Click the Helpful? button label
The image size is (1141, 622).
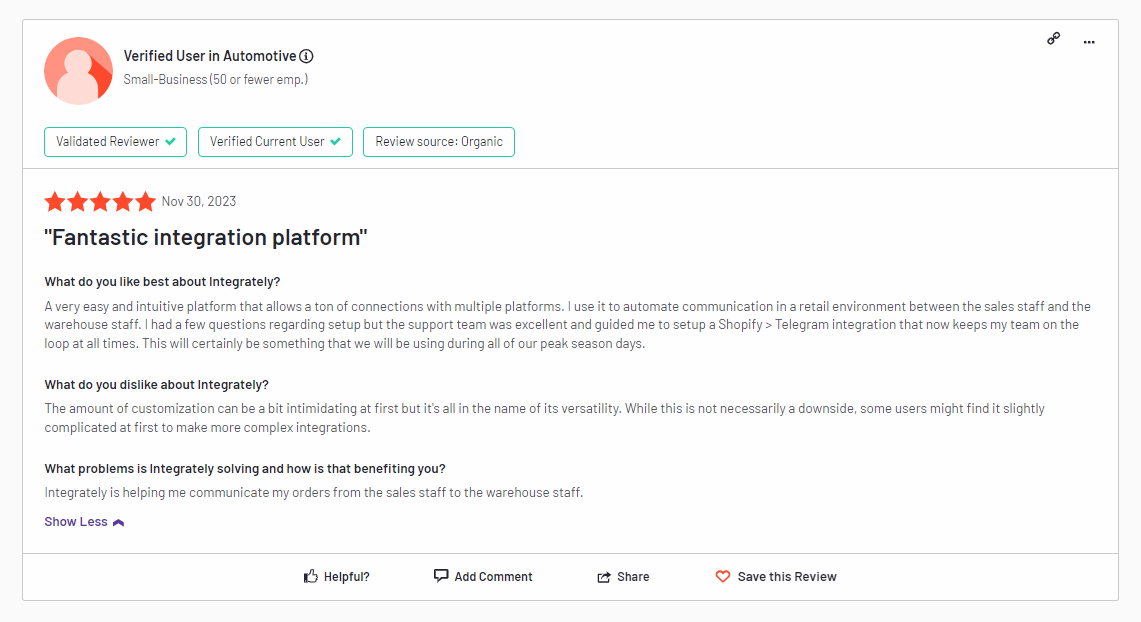(x=346, y=577)
